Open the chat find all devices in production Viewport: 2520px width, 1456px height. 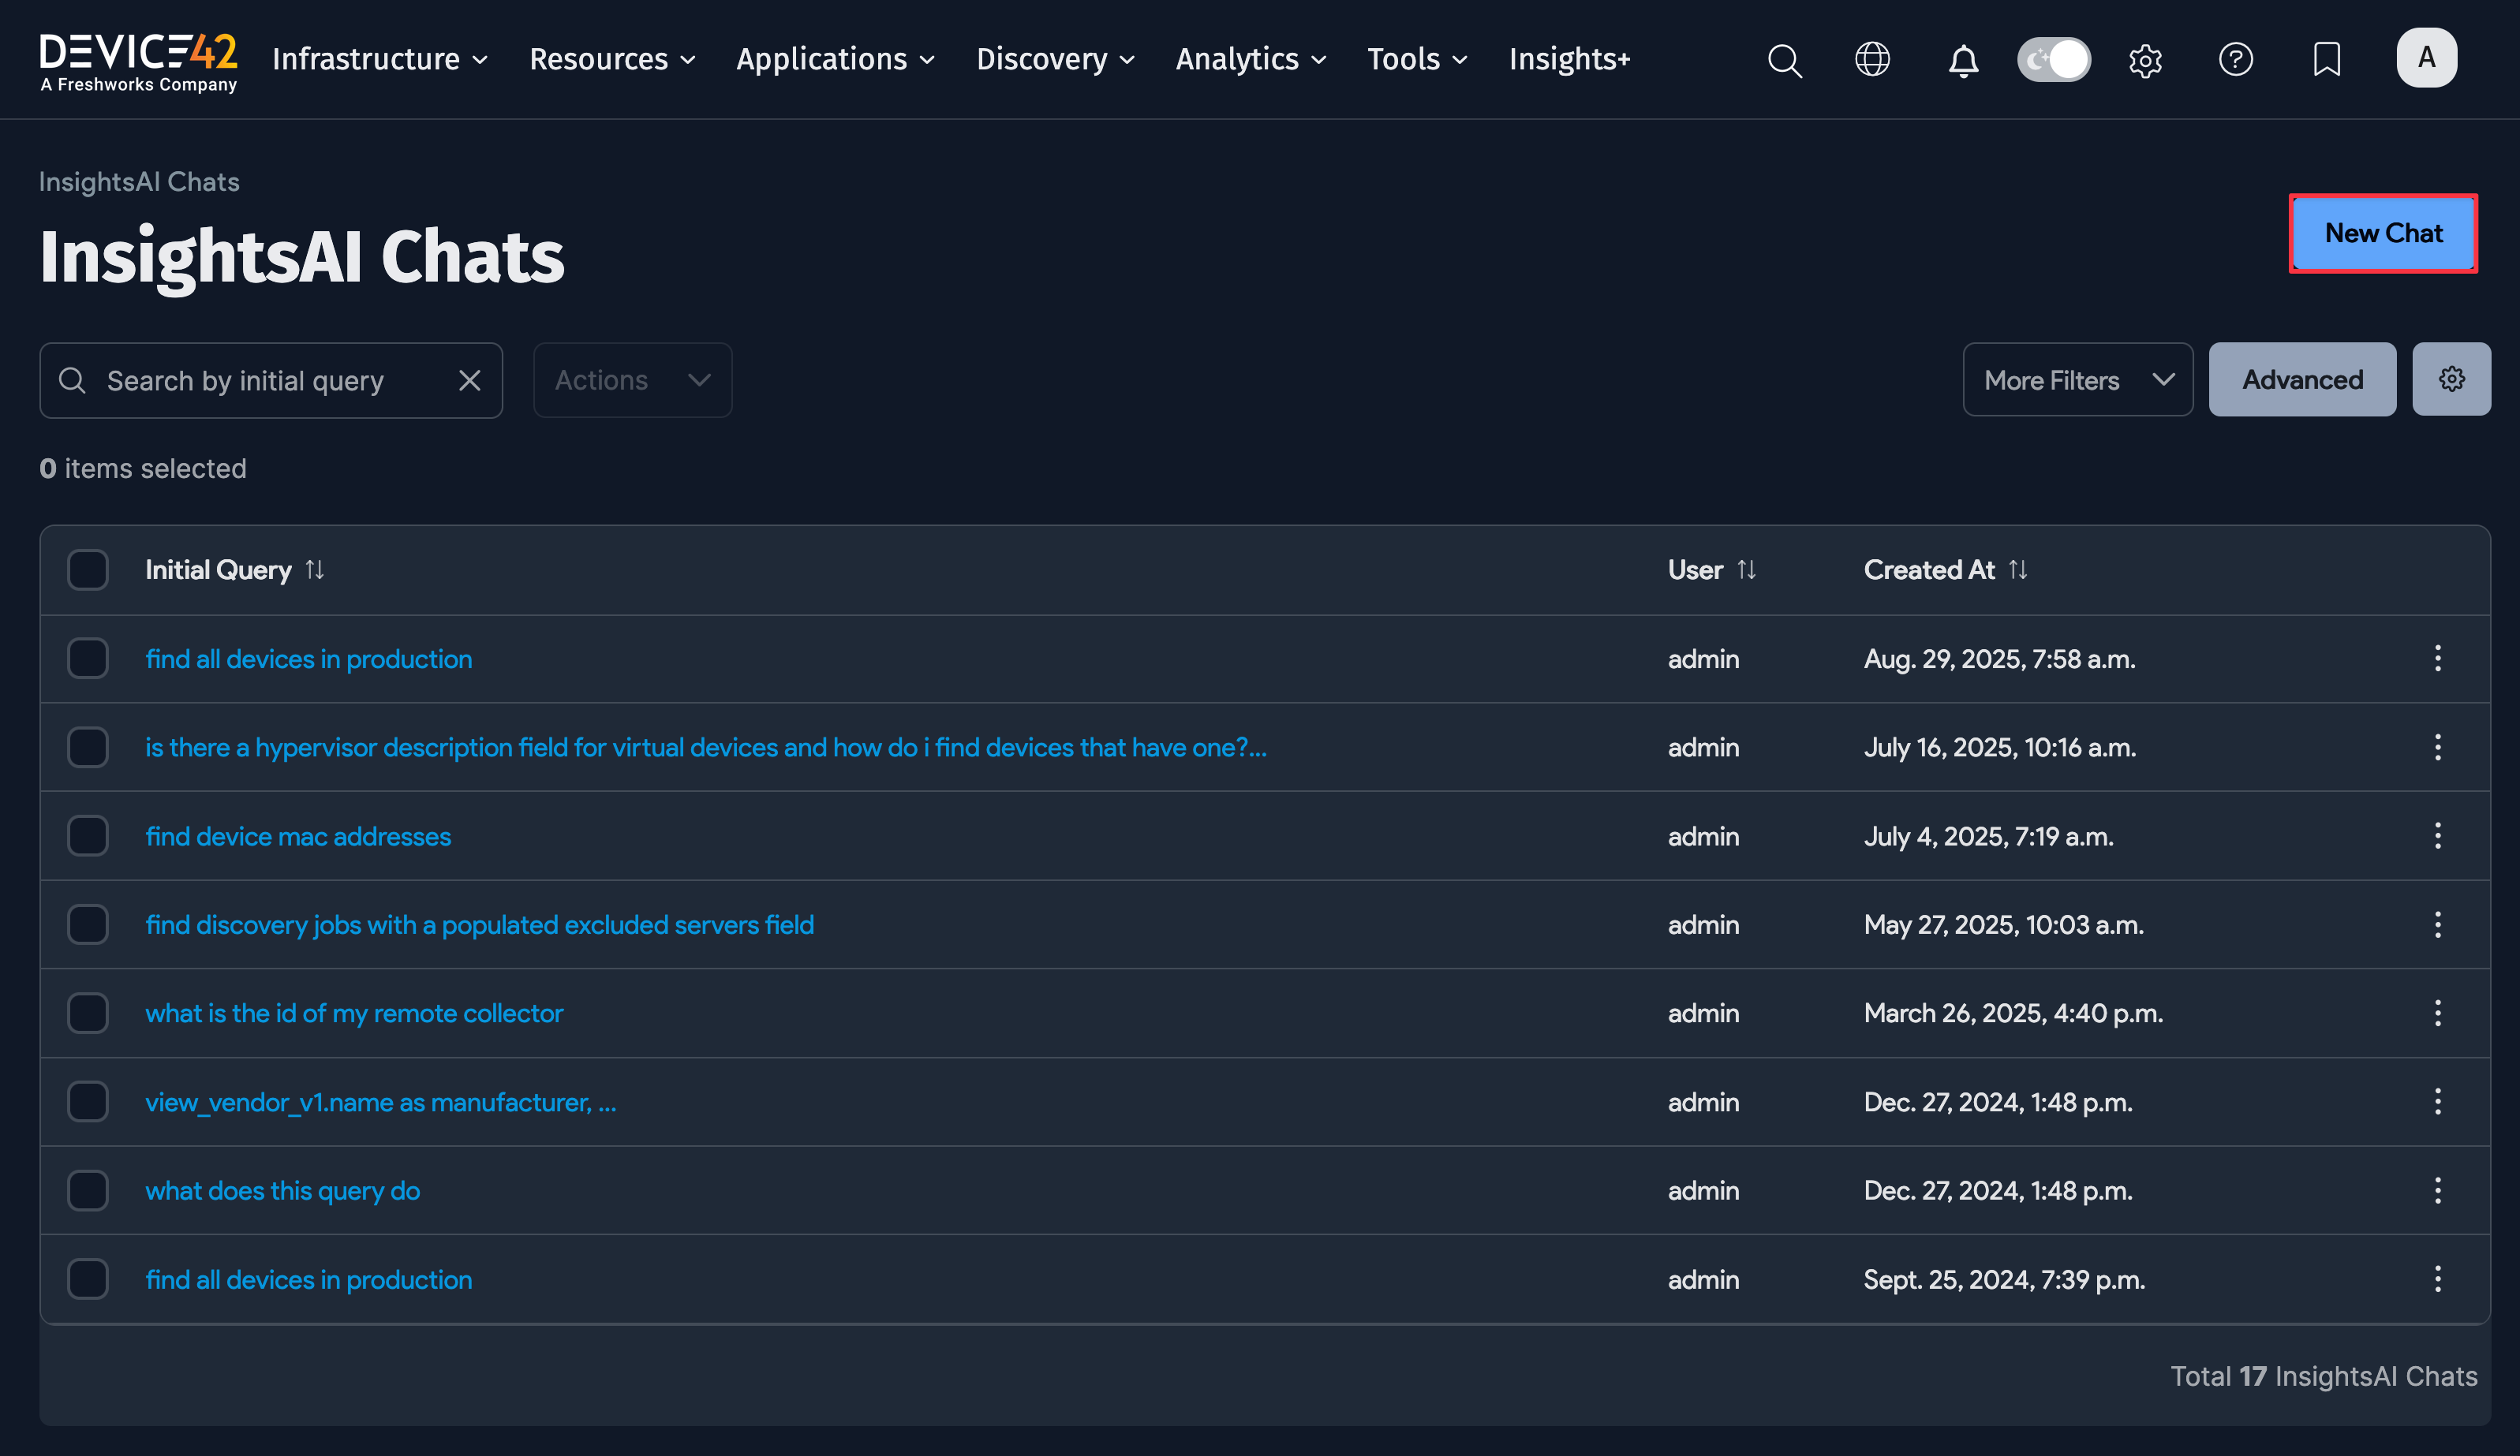(x=308, y=658)
